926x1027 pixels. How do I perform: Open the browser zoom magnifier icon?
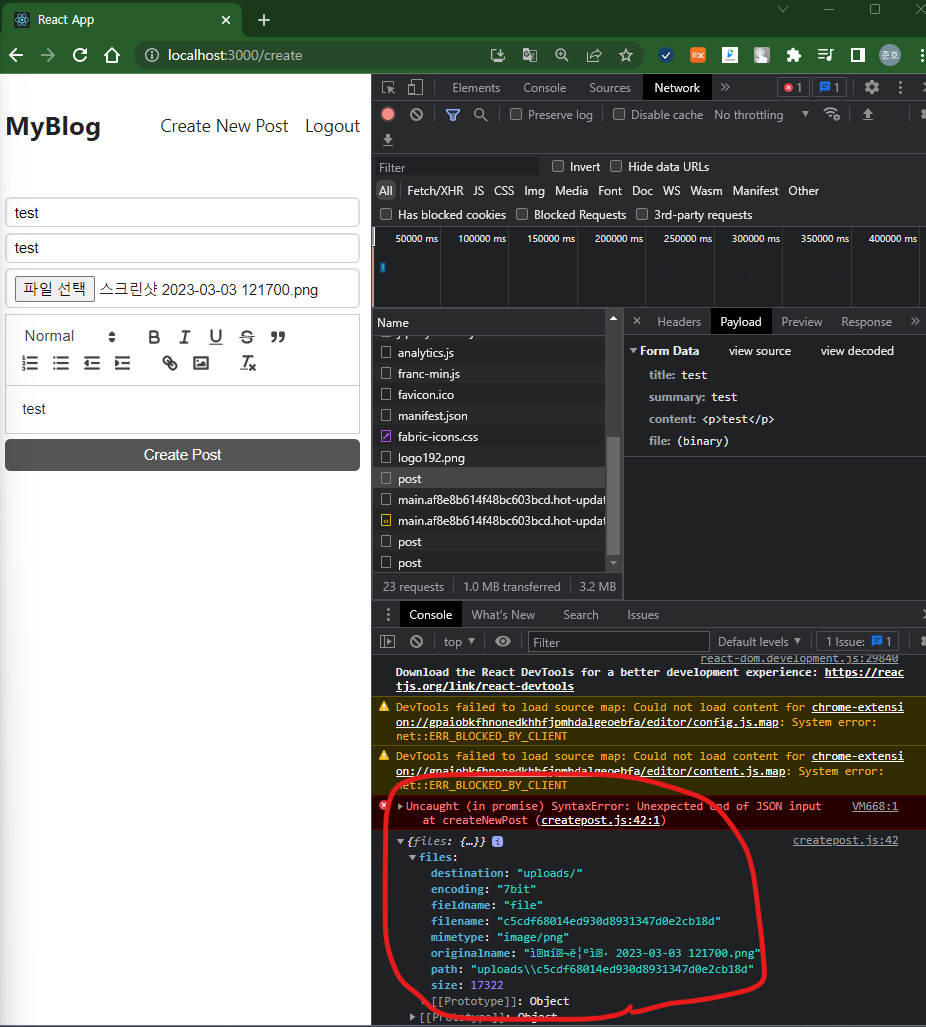point(562,55)
